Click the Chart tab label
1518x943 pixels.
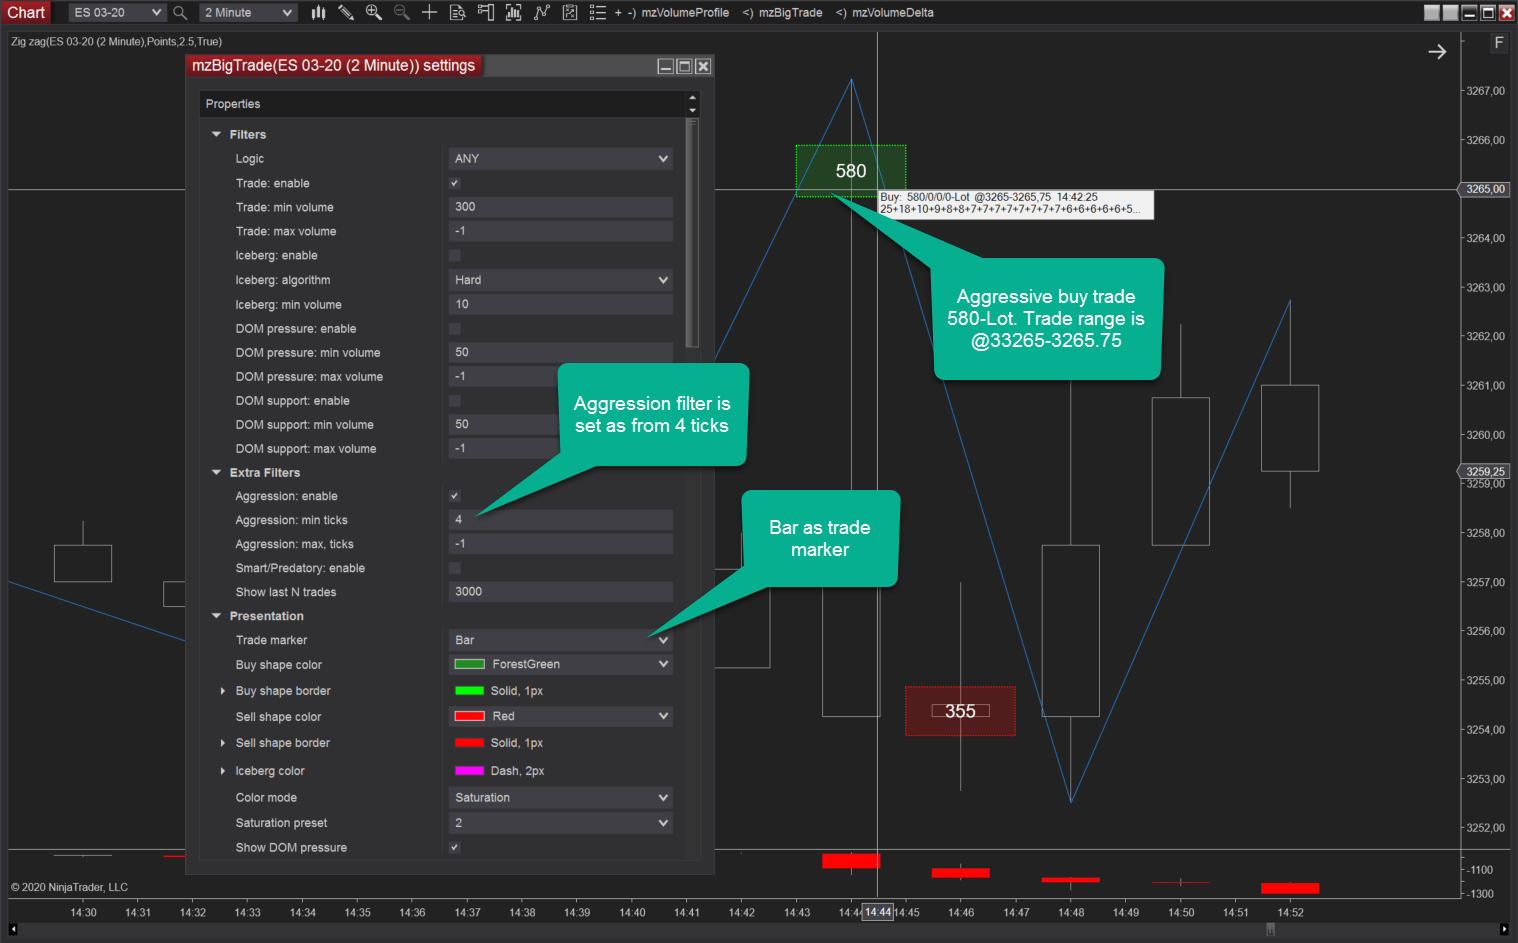click(x=27, y=13)
